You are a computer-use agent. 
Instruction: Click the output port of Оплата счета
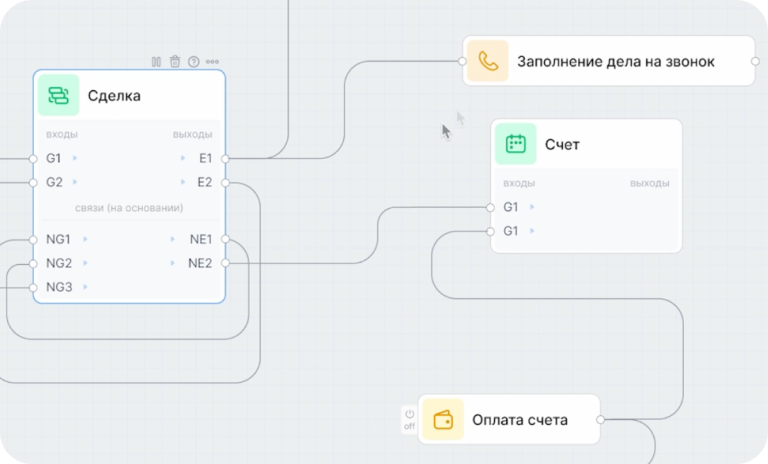point(600,420)
